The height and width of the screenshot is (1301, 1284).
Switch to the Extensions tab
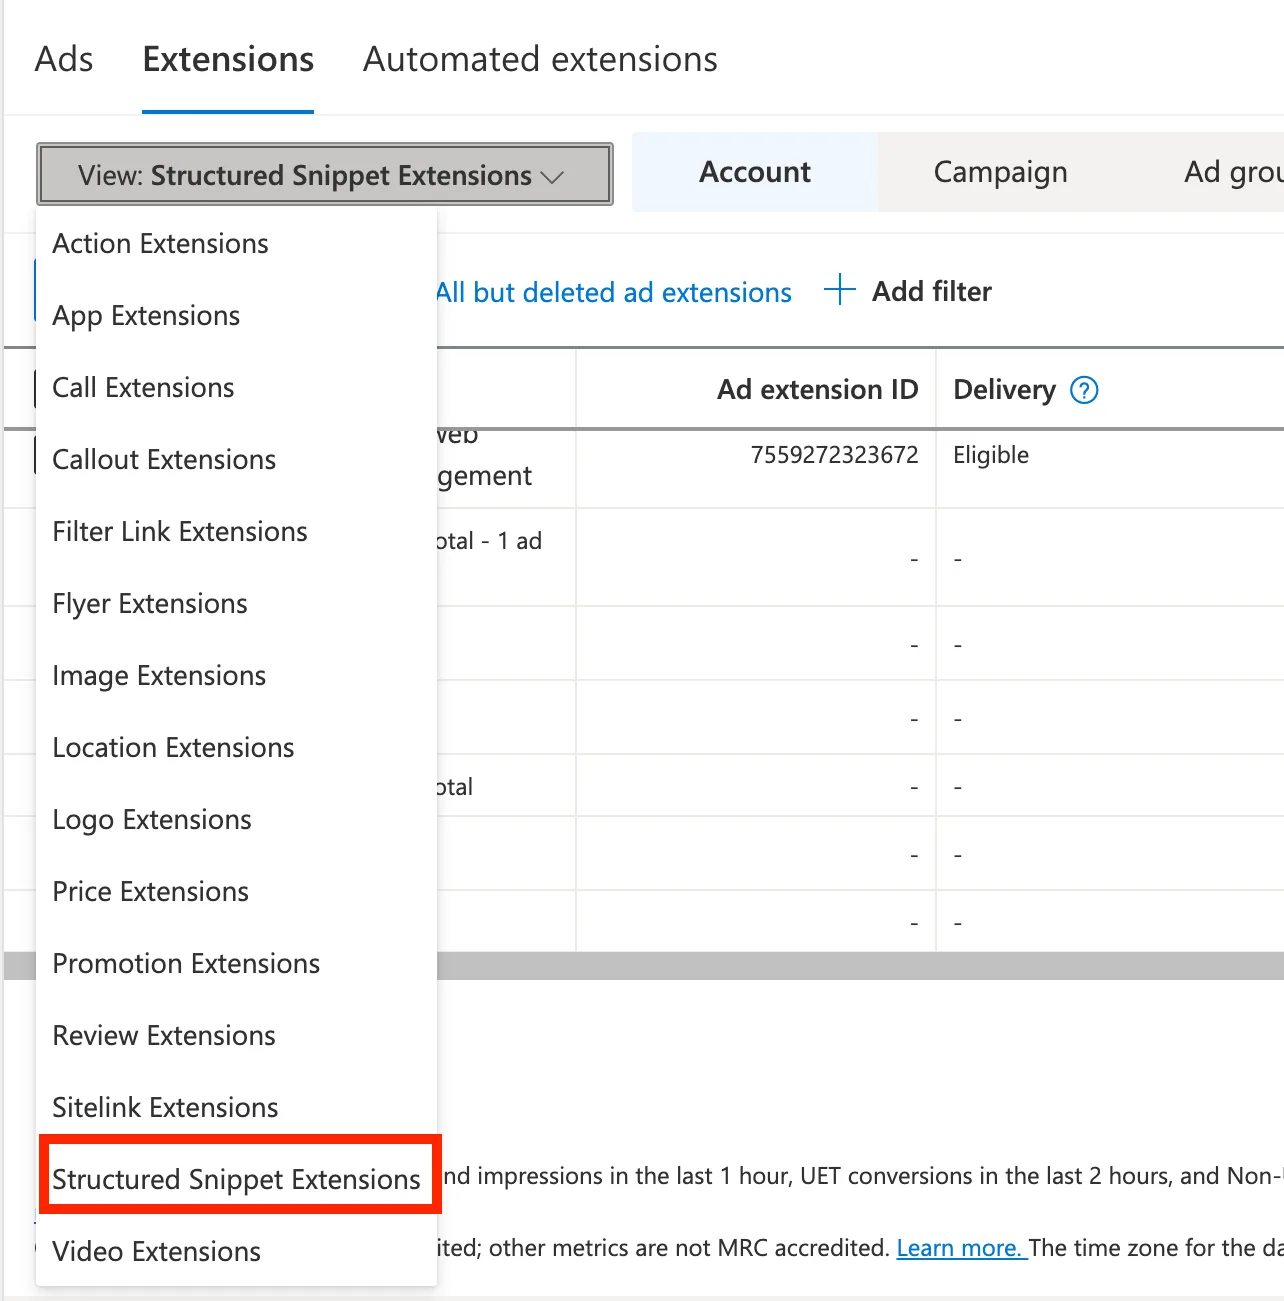tap(228, 59)
